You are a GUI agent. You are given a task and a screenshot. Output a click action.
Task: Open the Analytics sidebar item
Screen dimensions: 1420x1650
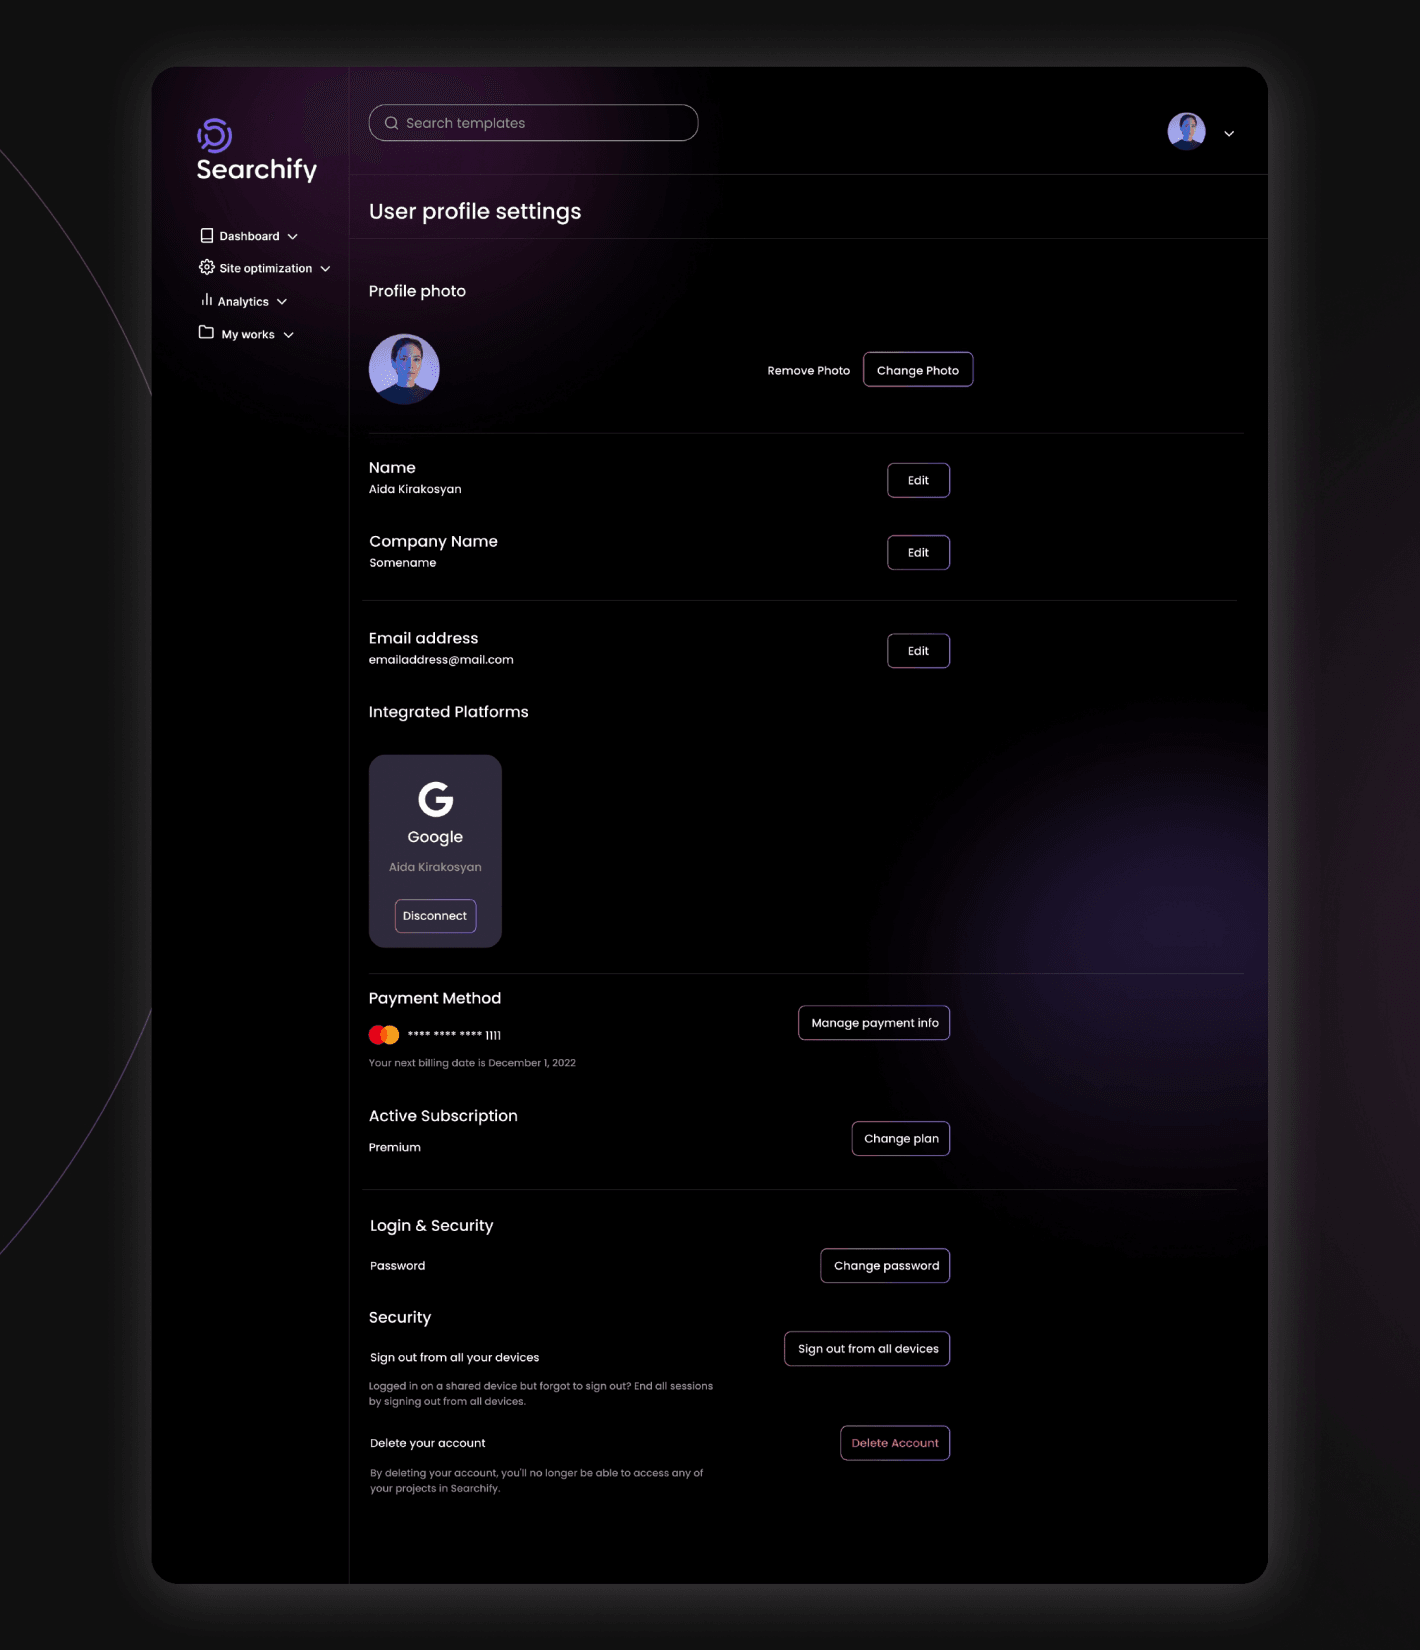(243, 301)
